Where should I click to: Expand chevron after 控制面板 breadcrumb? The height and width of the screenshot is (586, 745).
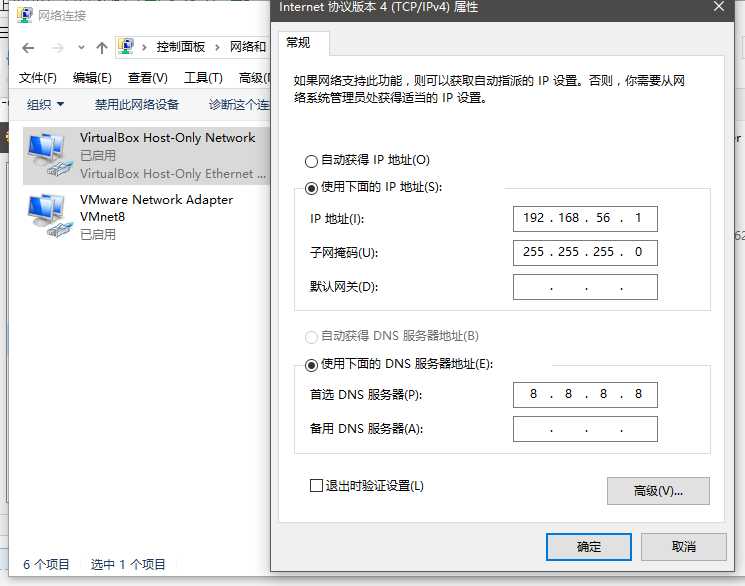217,47
